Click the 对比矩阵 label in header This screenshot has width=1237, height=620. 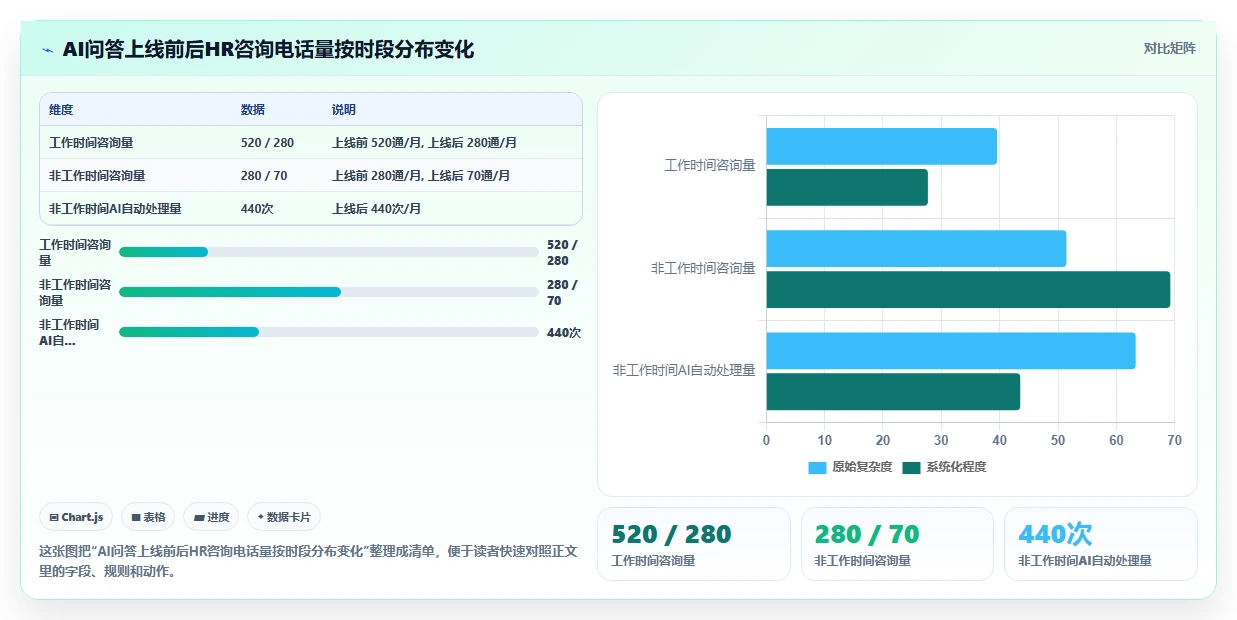1169,48
